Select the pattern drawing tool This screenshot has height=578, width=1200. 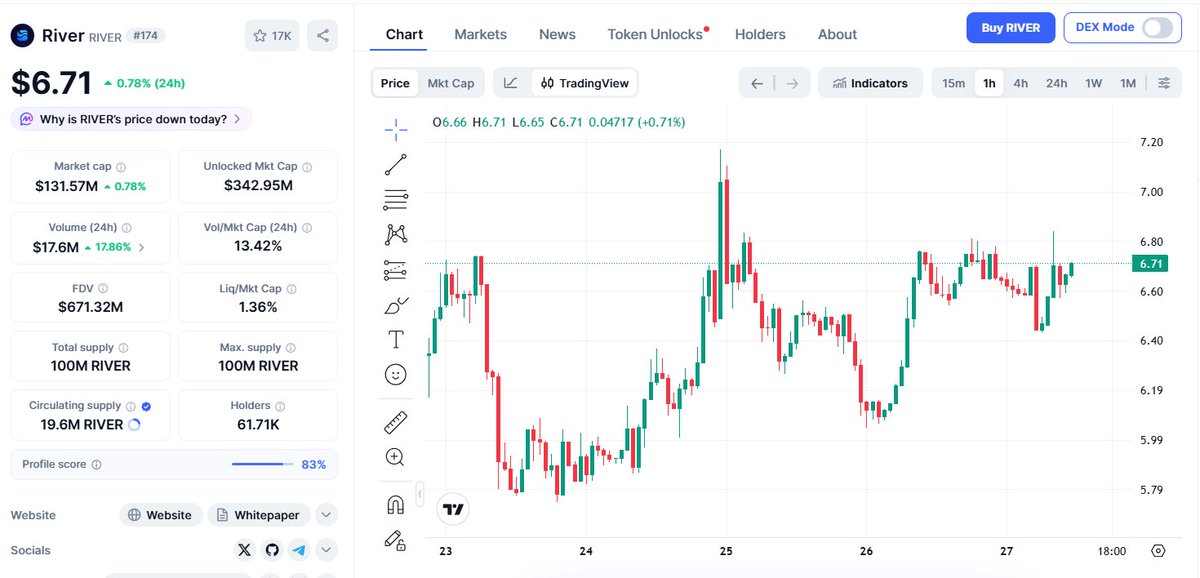(396, 235)
